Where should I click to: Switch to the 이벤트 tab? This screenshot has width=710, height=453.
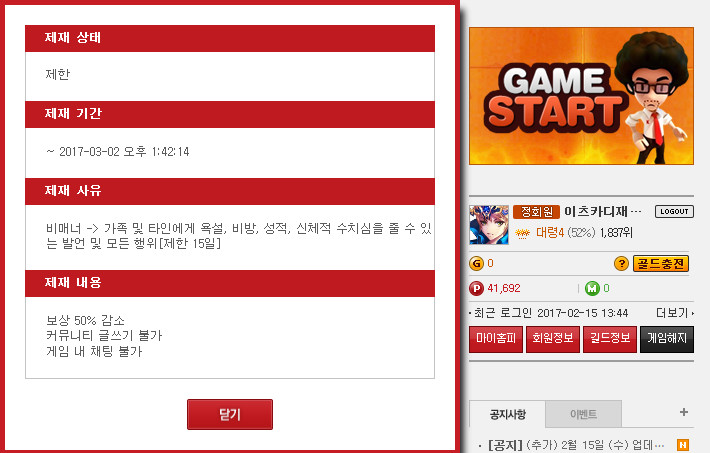(584, 414)
